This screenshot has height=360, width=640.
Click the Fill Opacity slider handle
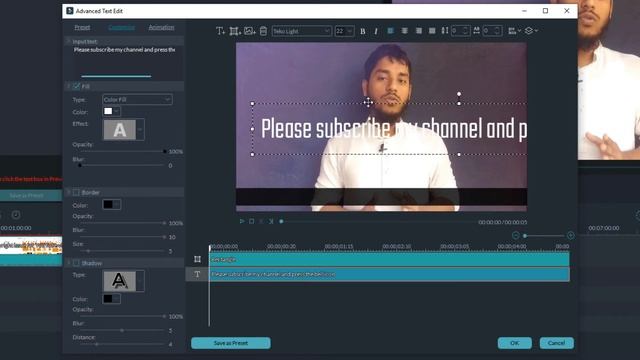pos(164,151)
